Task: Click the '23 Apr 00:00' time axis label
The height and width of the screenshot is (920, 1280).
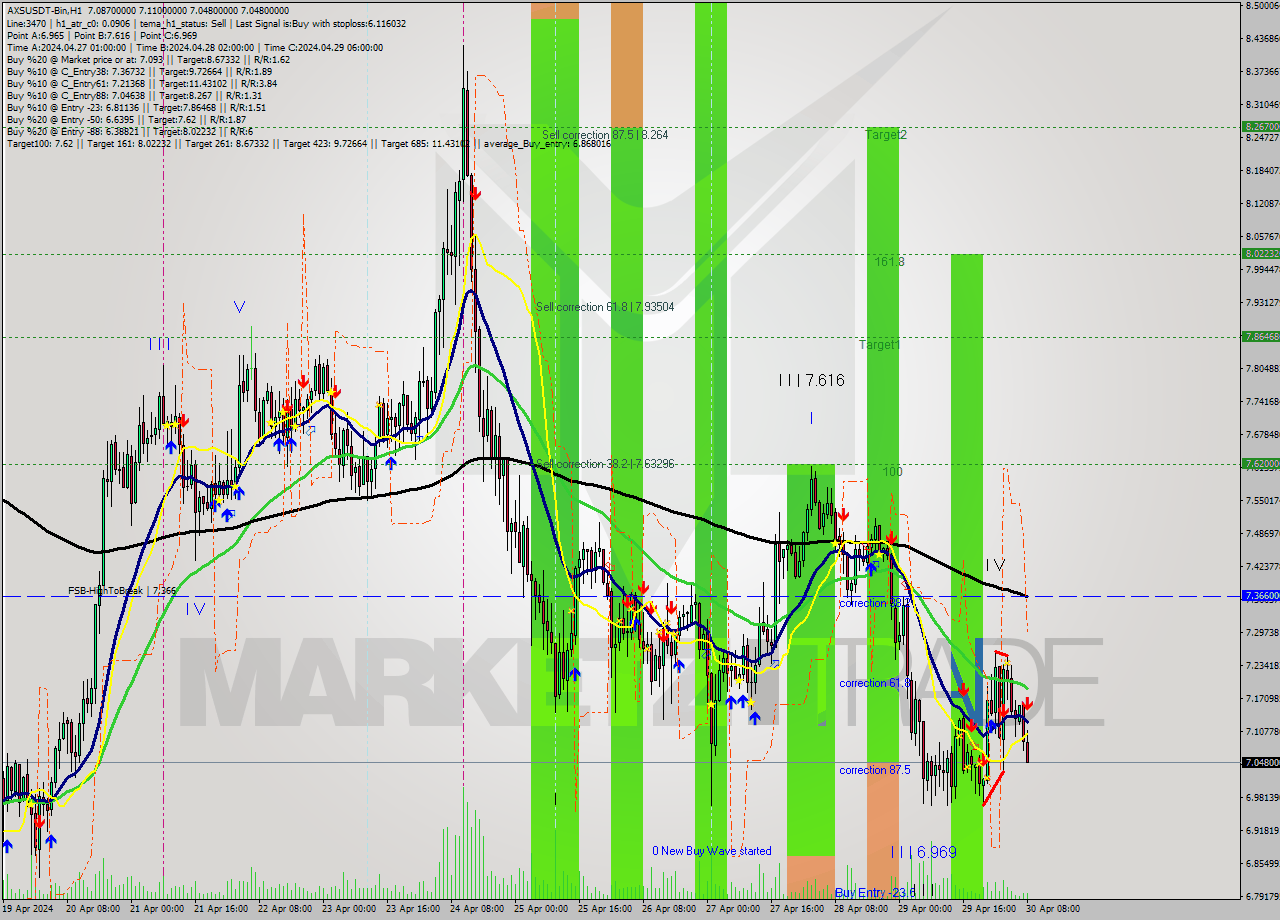Action: click(x=349, y=909)
